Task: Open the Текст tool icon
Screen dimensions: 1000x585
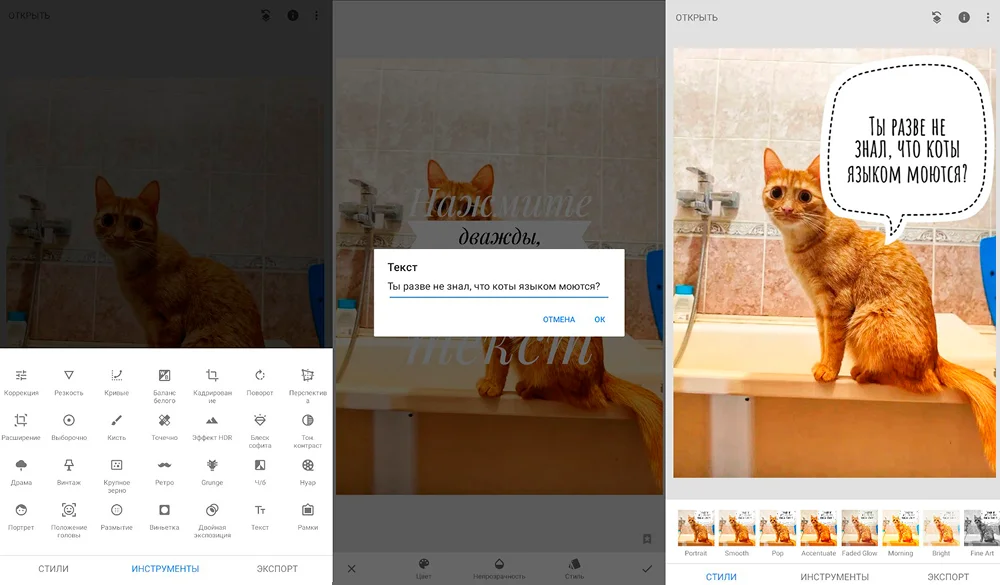Action: pos(260,510)
